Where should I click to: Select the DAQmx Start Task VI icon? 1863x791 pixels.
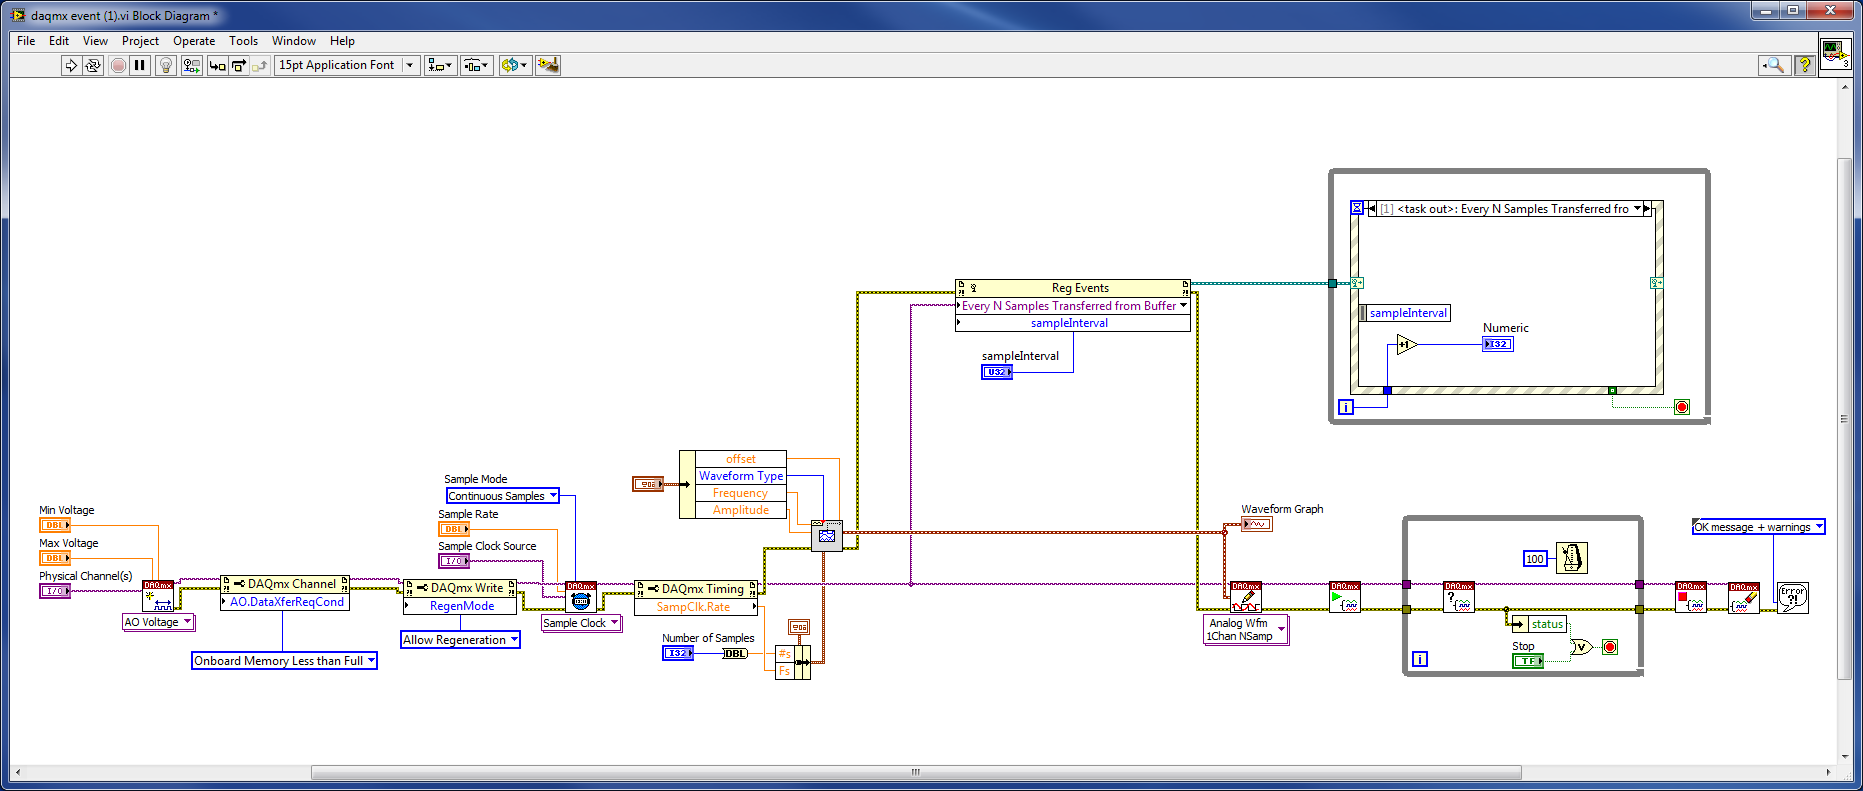[x=1345, y=597]
